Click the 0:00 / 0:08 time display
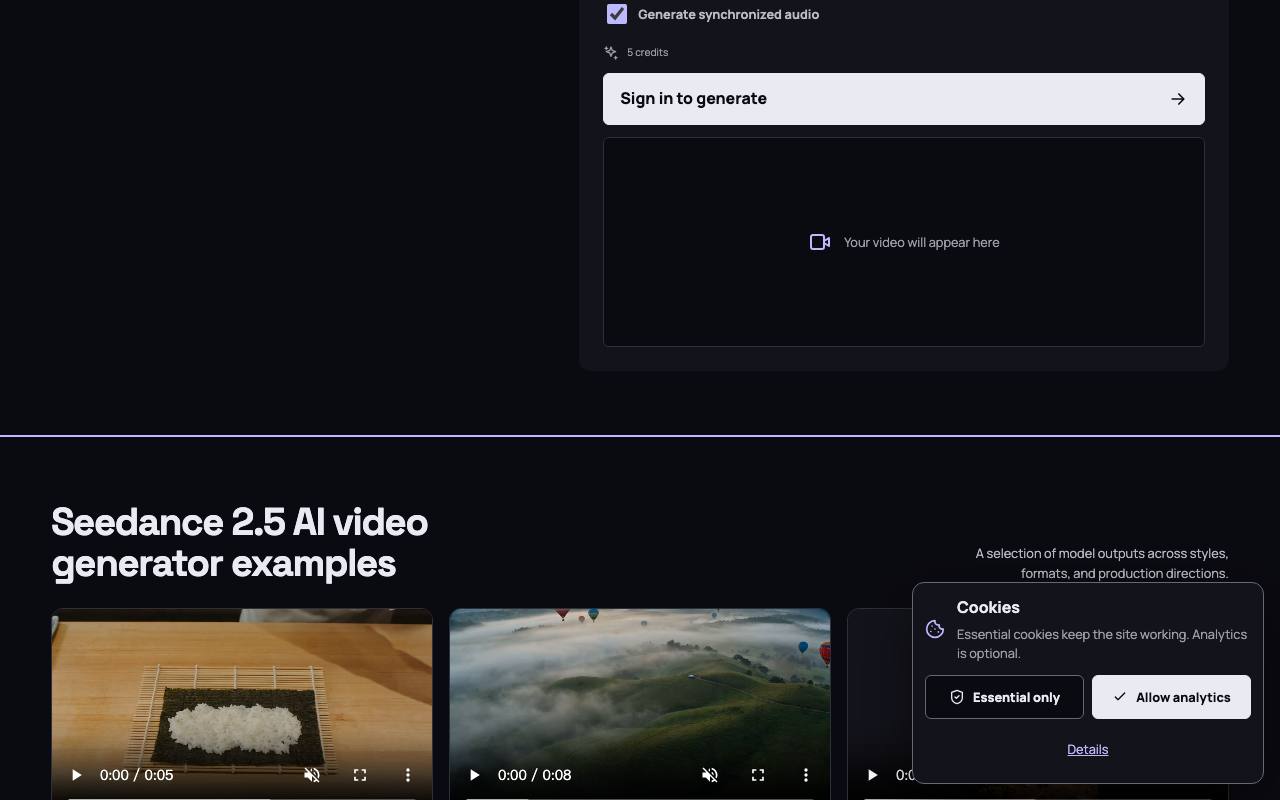 point(535,775)
